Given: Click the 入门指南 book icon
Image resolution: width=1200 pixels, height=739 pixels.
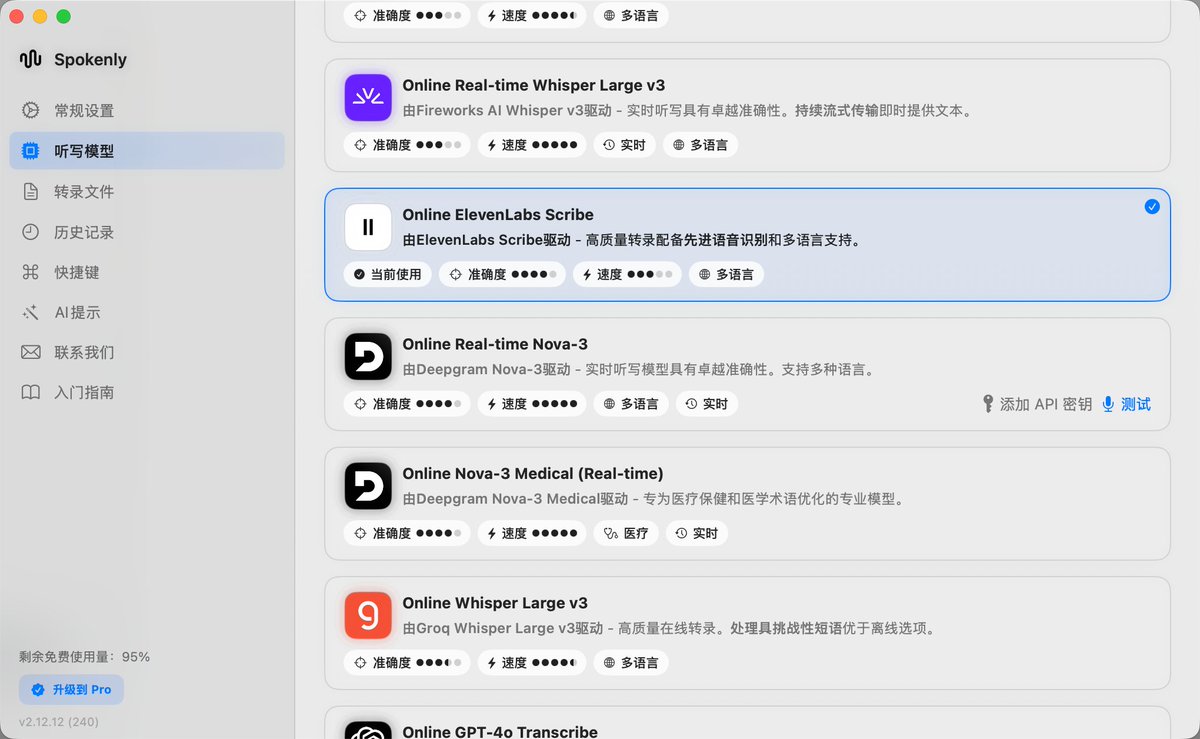Looking at the screenshot, I should click(31, 393).
